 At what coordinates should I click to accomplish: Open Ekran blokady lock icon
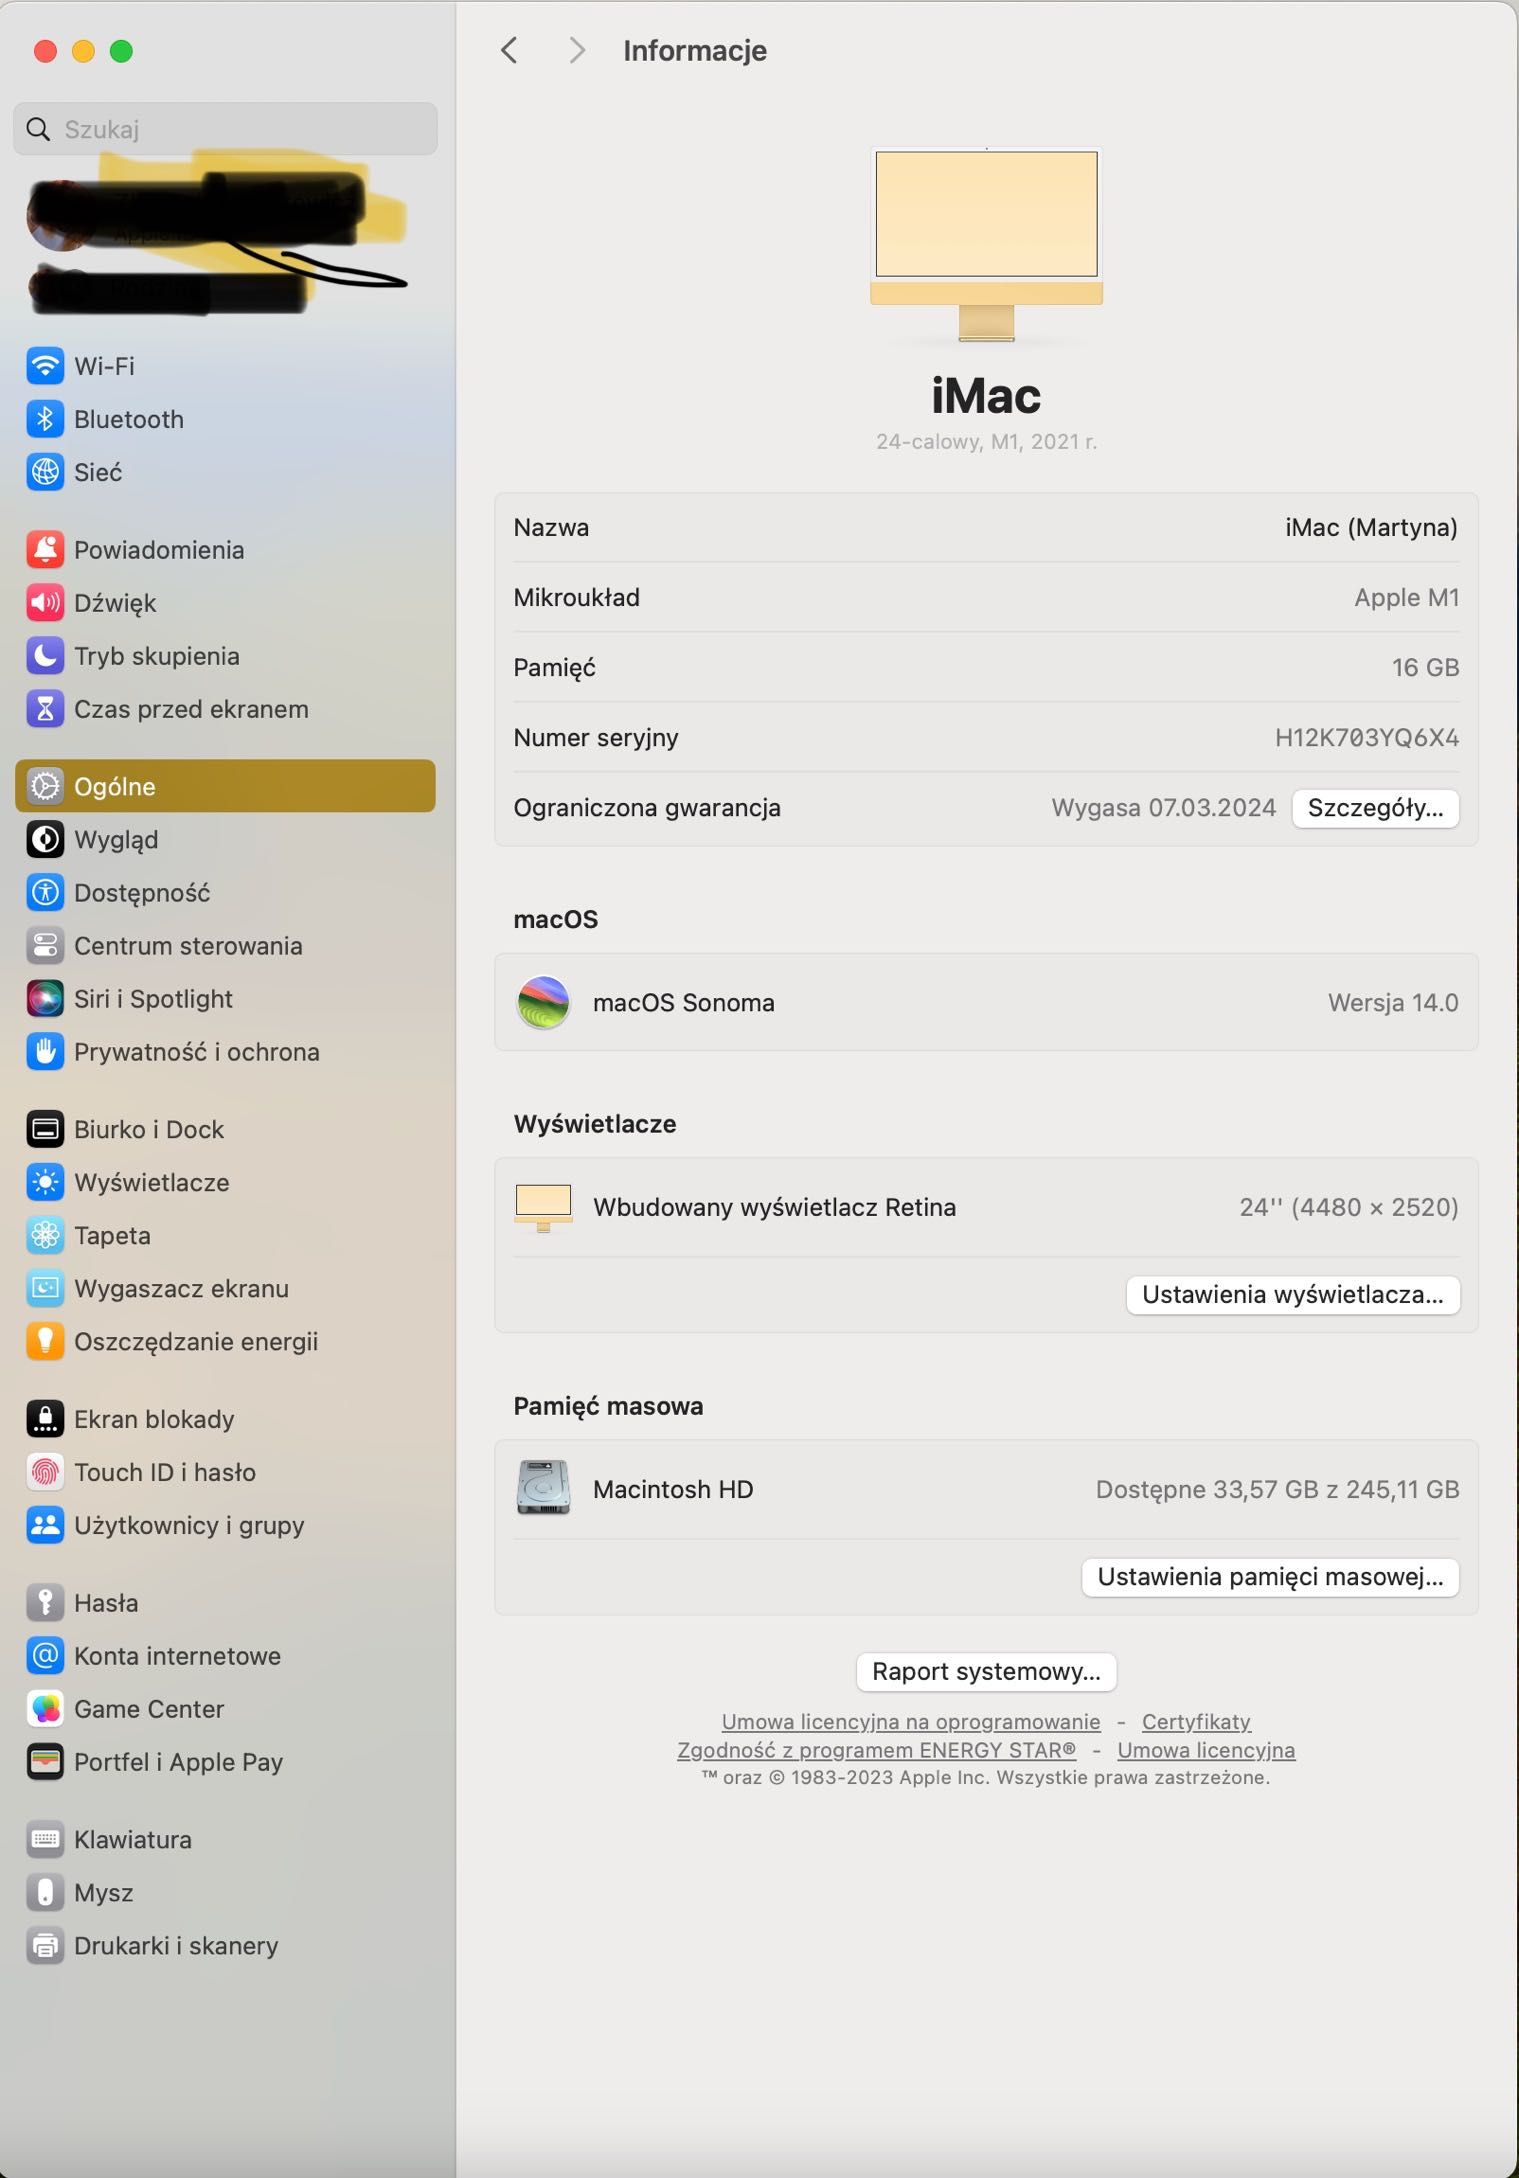45,1420
